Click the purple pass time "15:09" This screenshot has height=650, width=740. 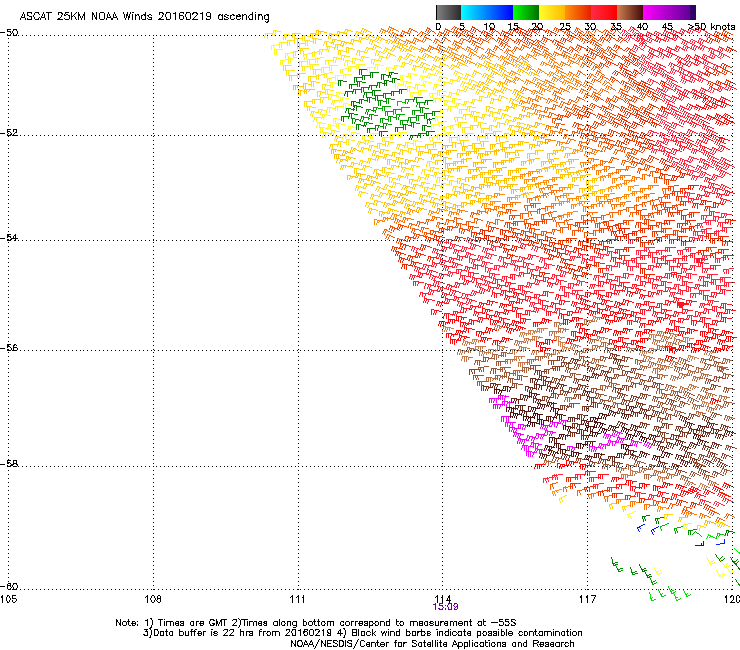click(x=446, y=607)
